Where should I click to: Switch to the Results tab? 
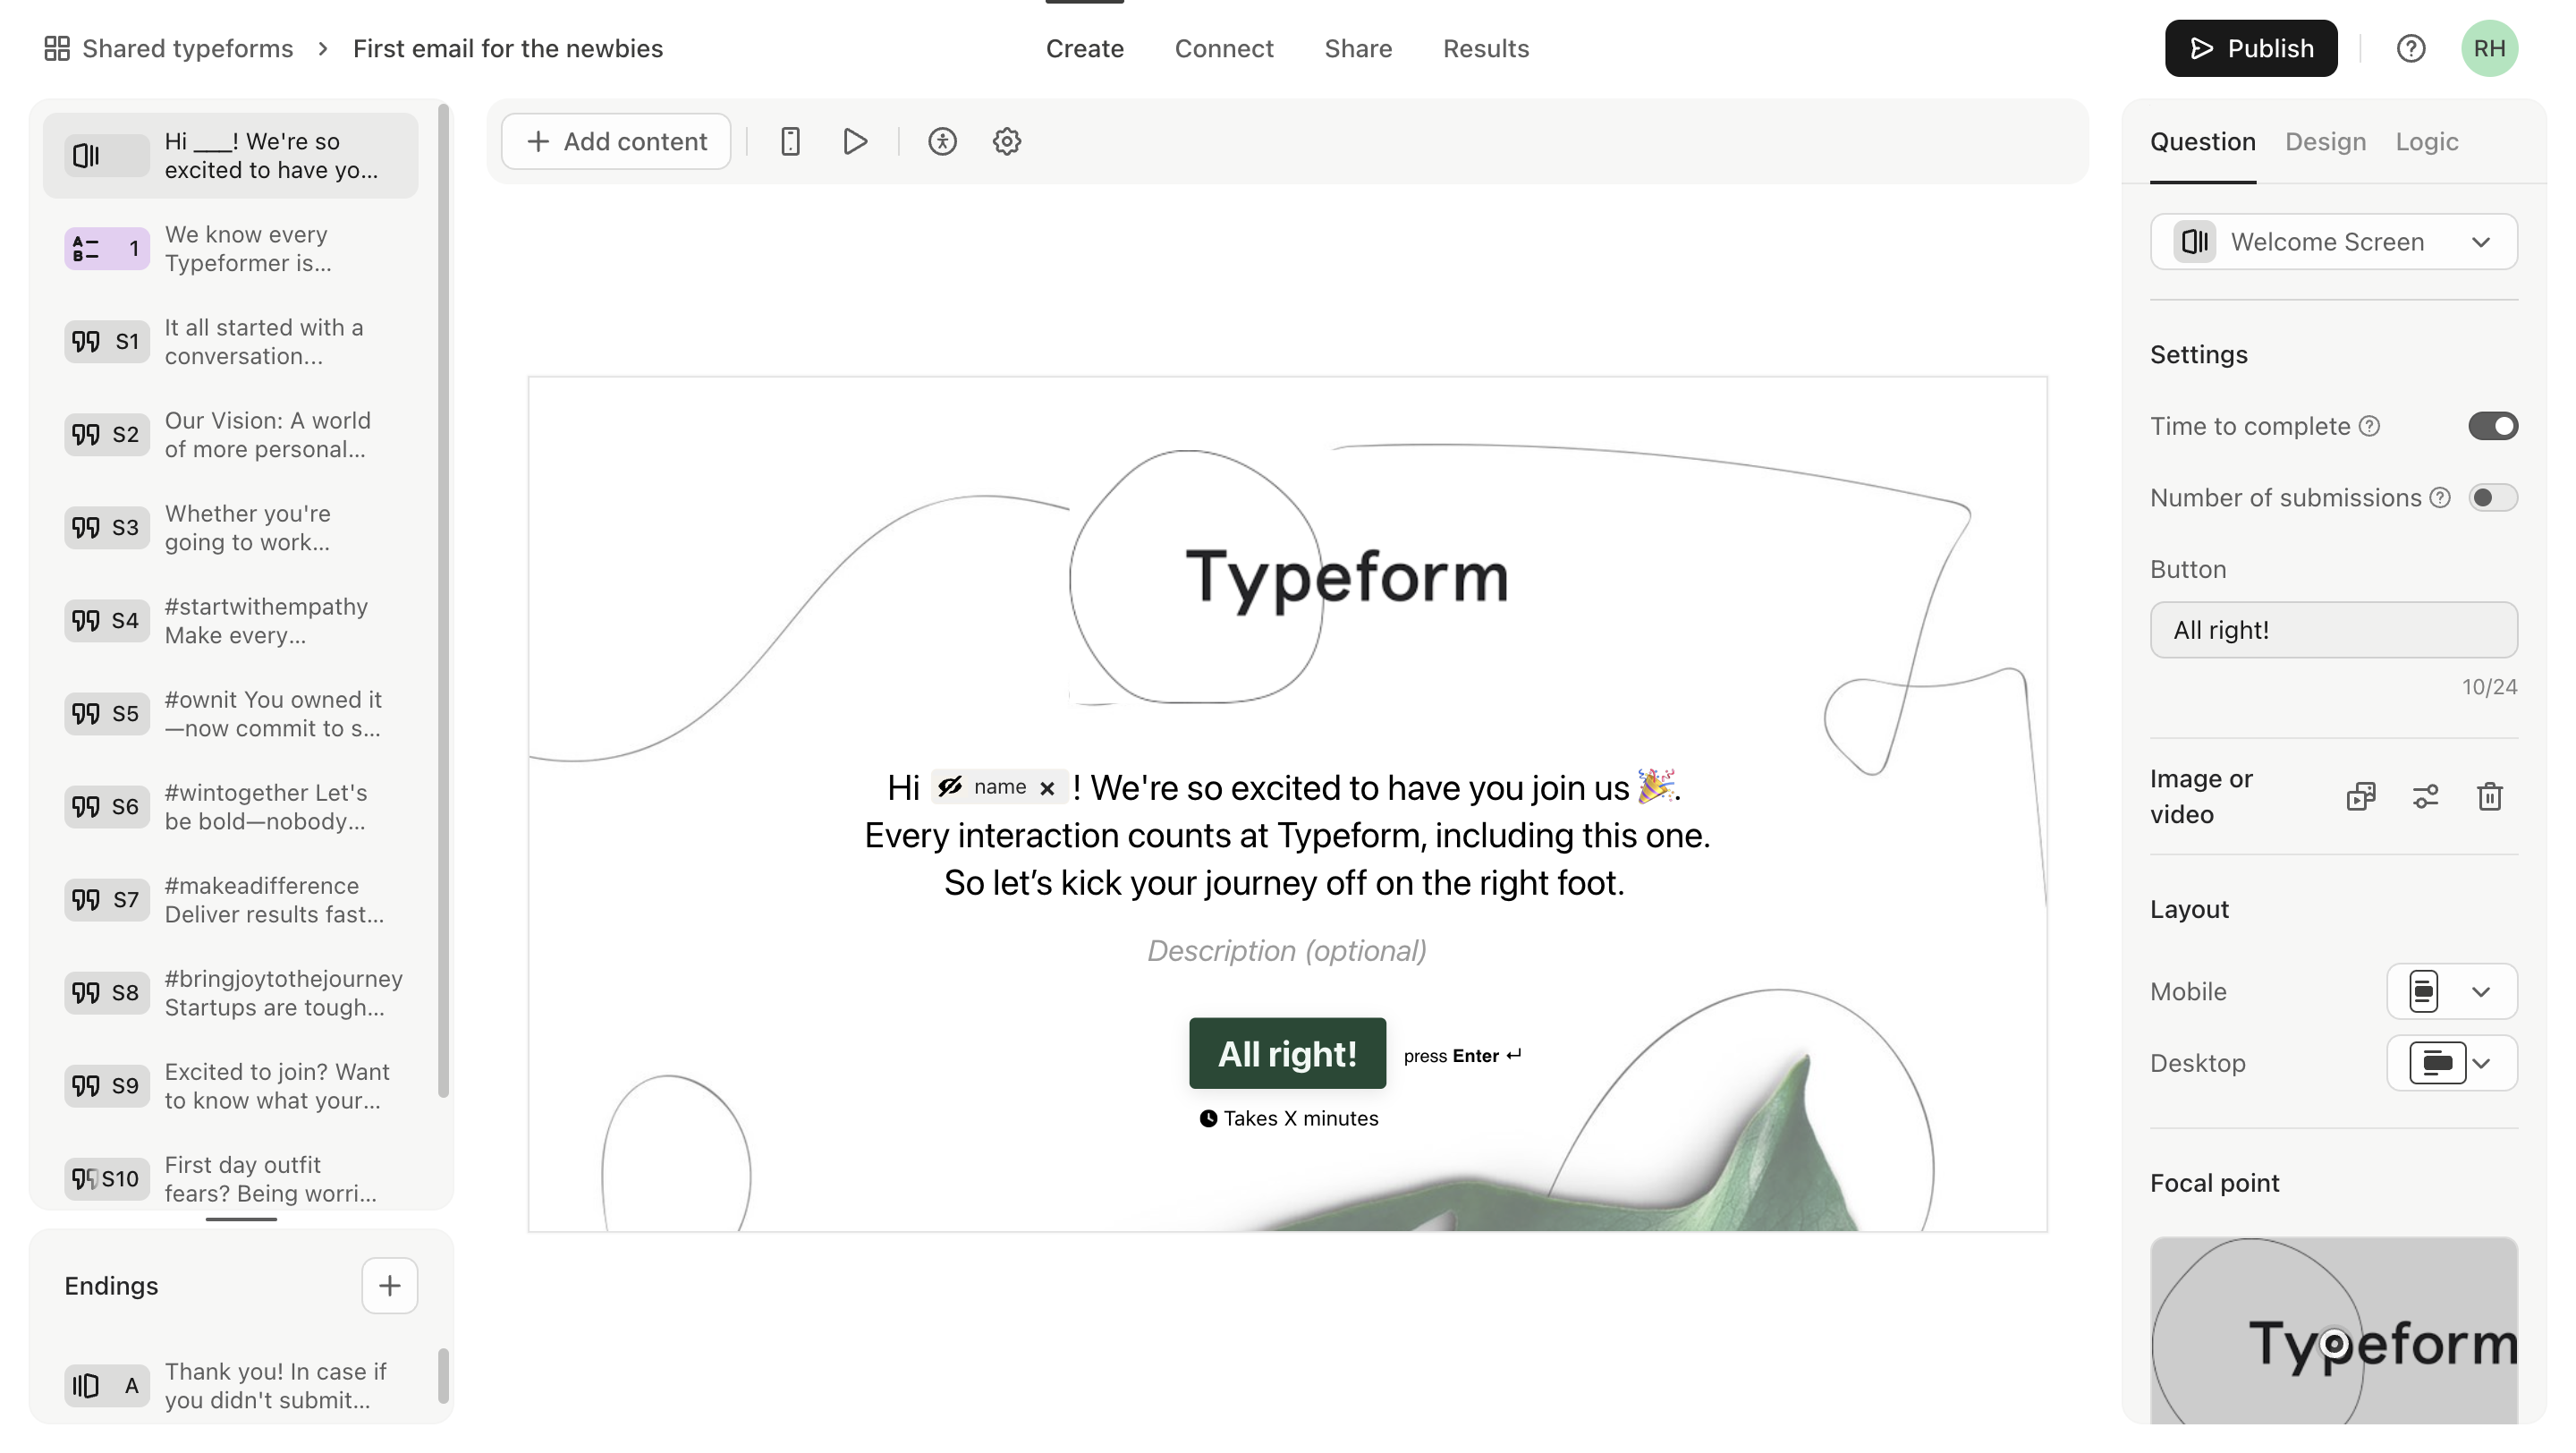(x=1486, y=48)
